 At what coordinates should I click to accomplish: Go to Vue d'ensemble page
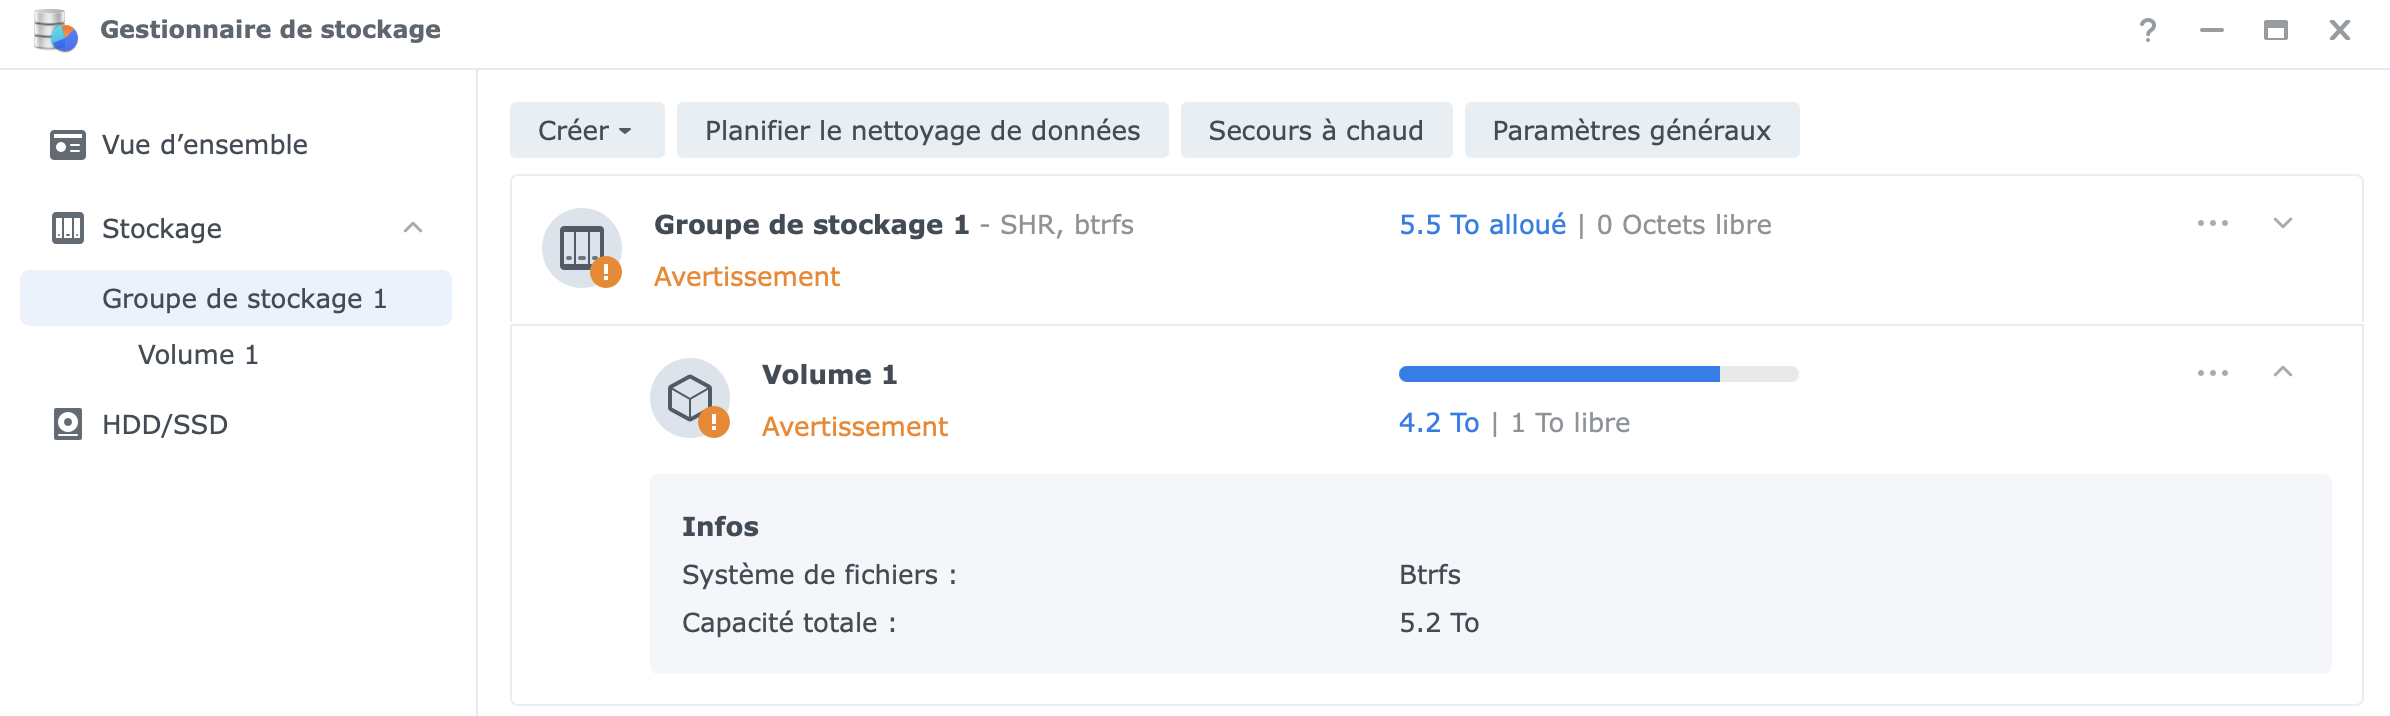point(204,145)
